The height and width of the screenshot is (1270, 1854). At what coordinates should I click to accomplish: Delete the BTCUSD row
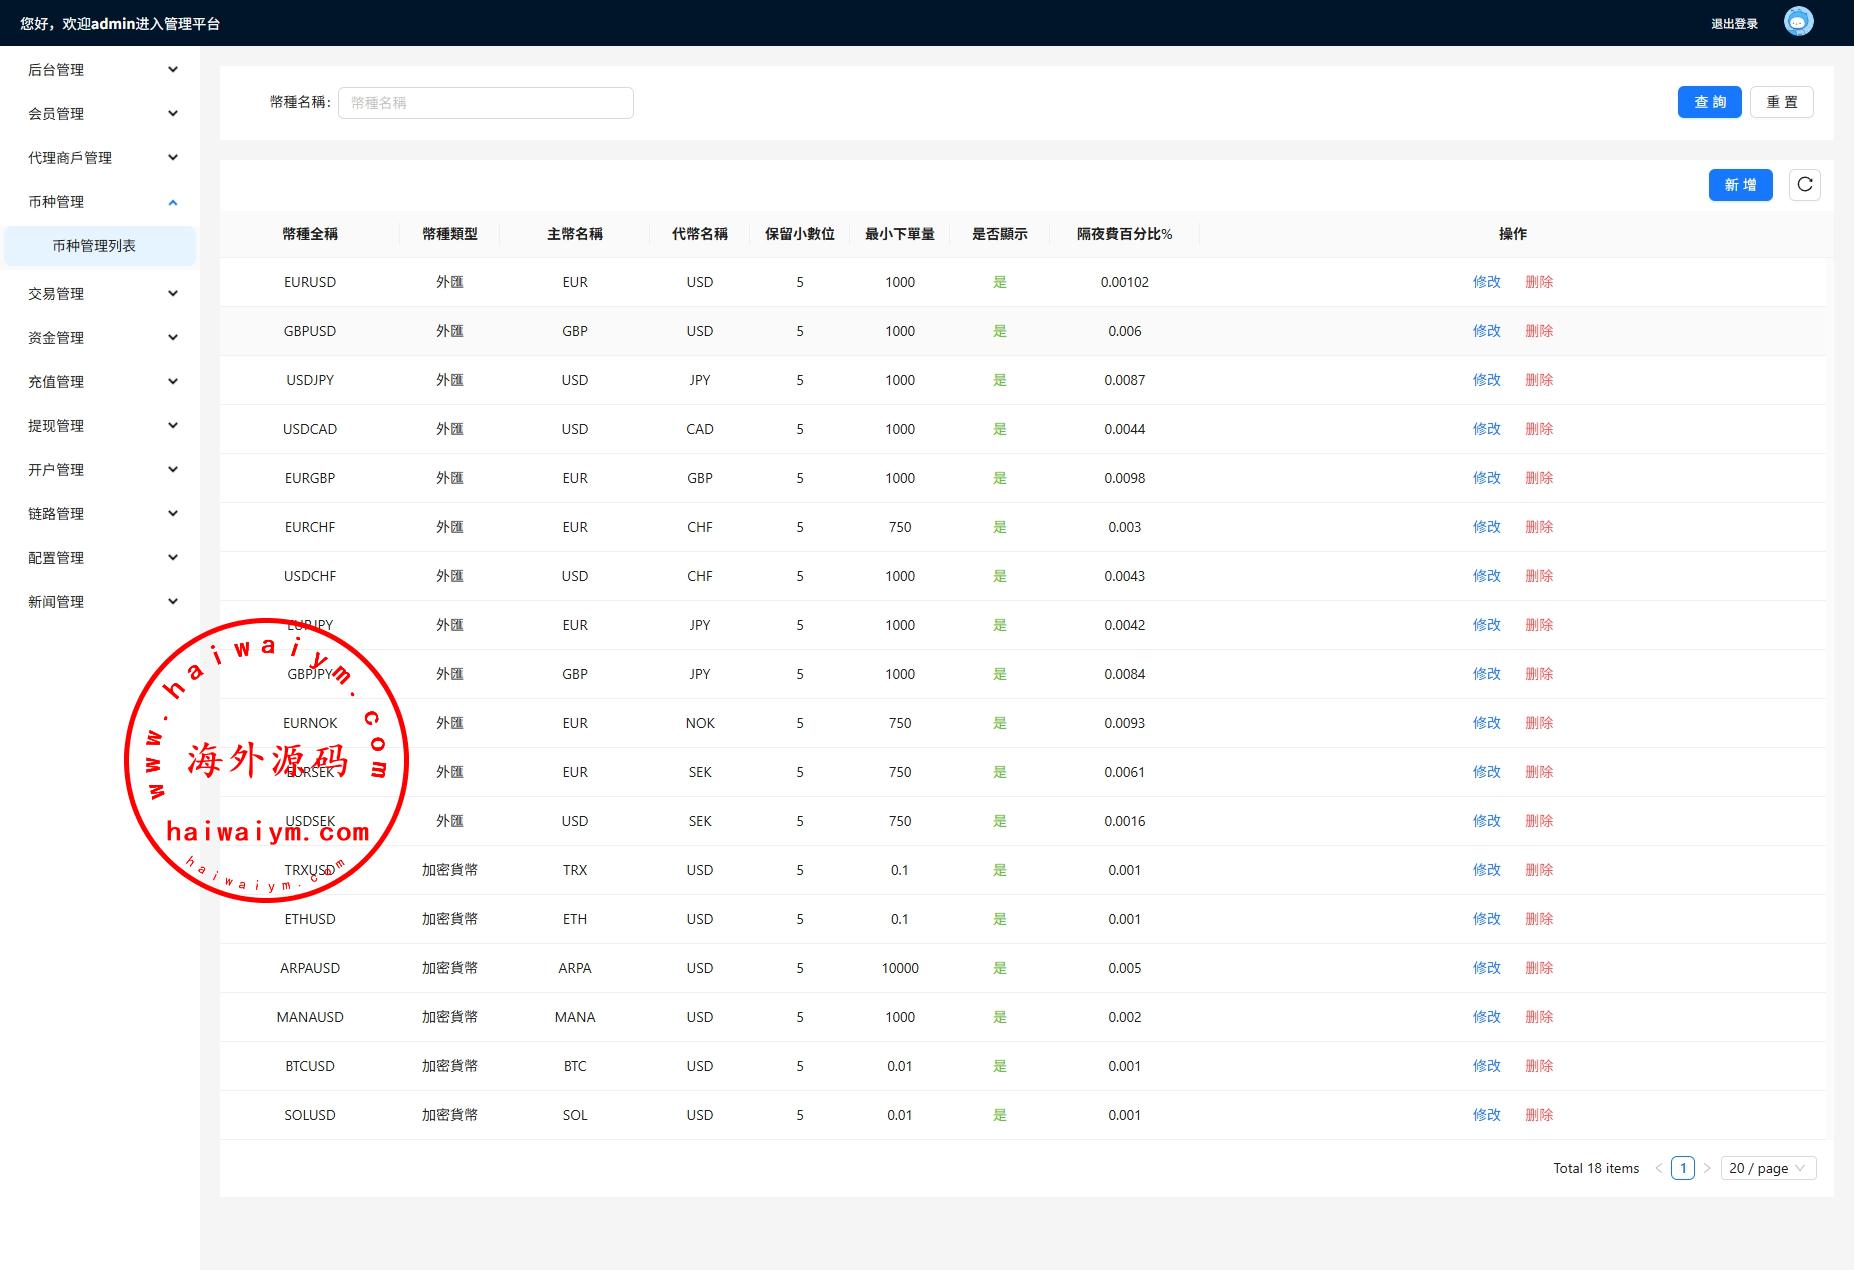click(x=1538, y=1066)
